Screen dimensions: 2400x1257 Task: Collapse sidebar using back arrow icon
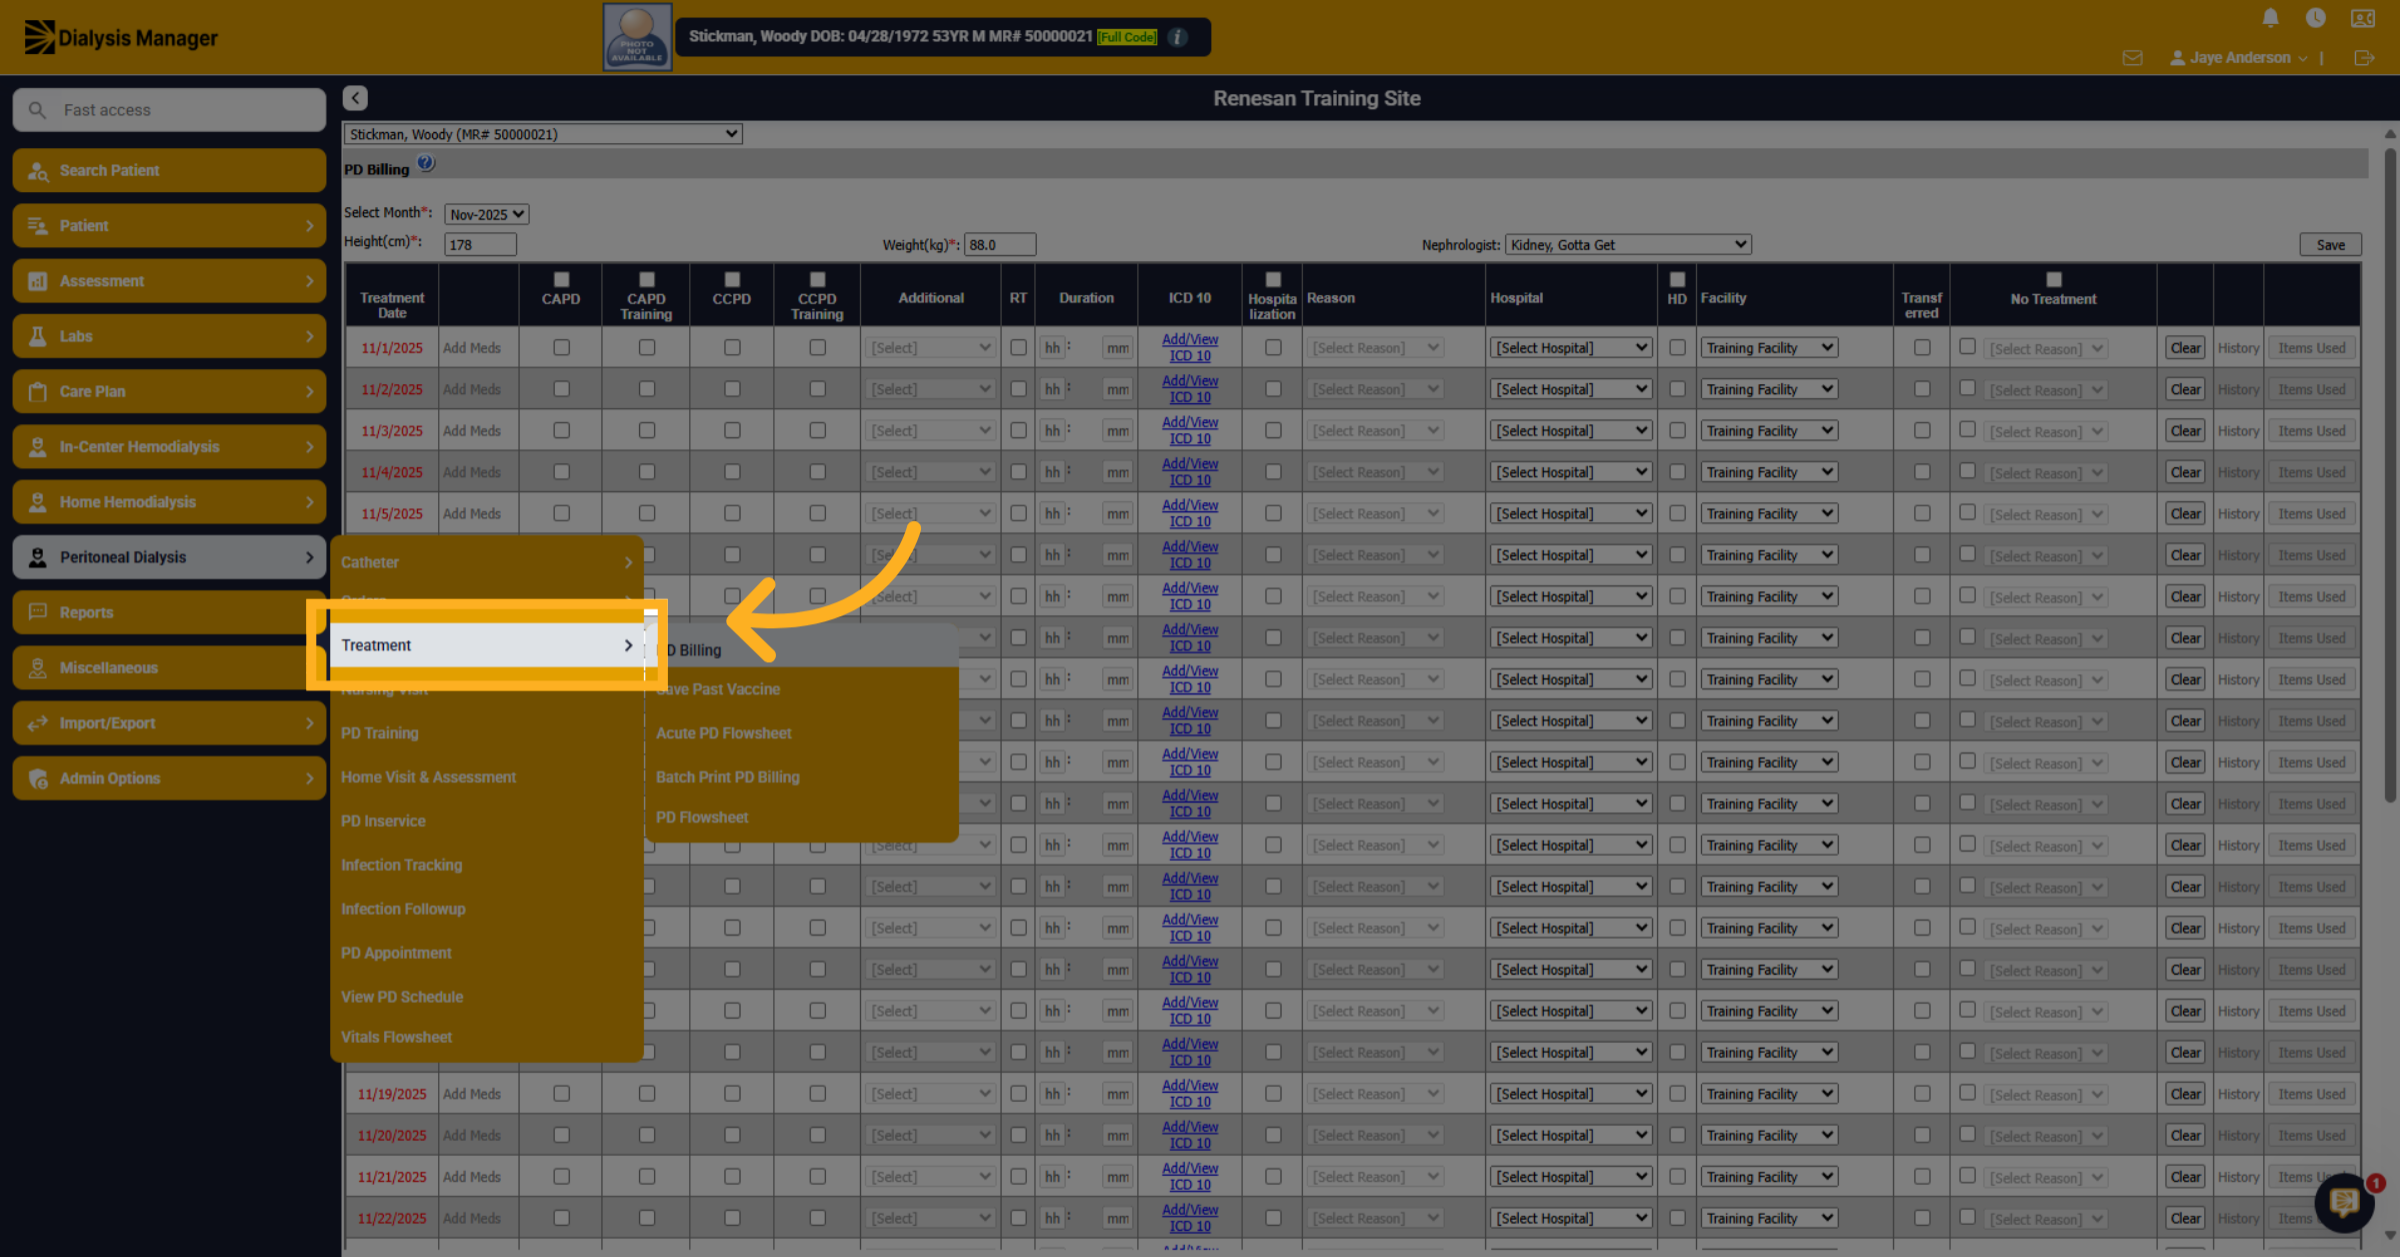coord(355,98)
